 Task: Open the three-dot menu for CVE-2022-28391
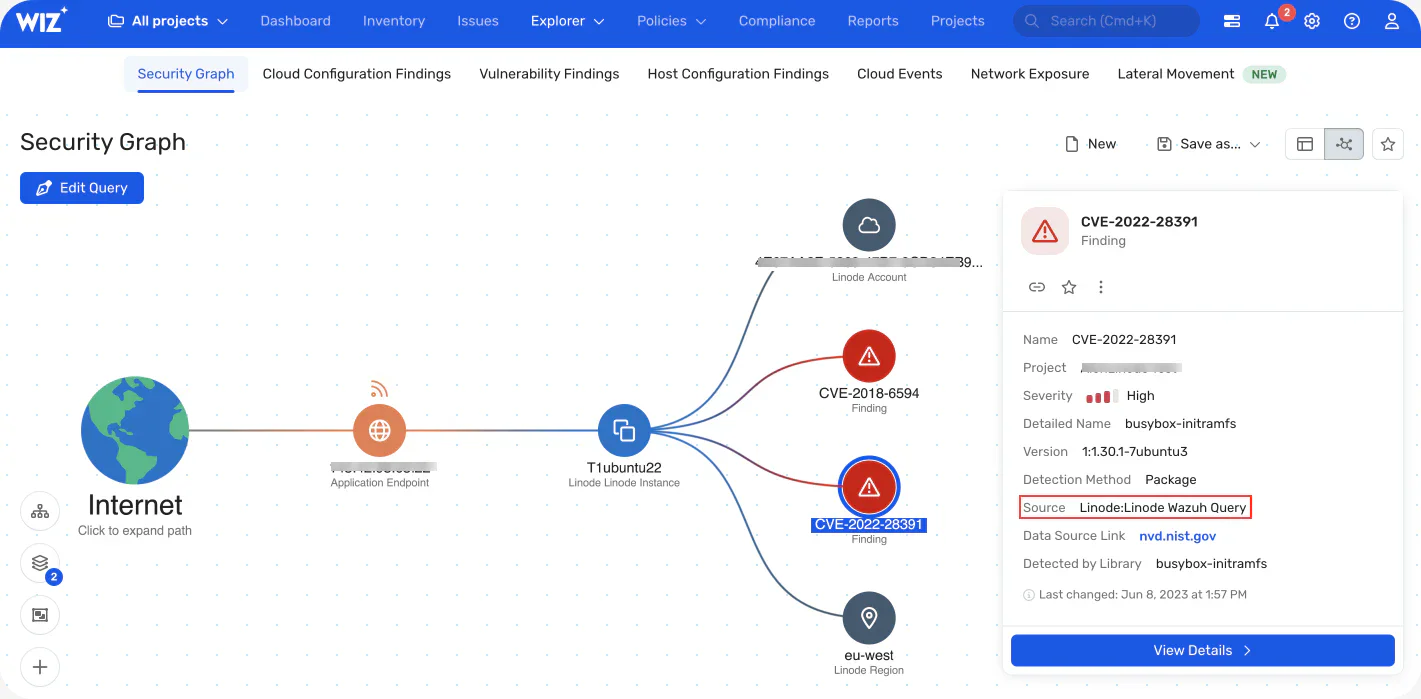(1101, 287)
